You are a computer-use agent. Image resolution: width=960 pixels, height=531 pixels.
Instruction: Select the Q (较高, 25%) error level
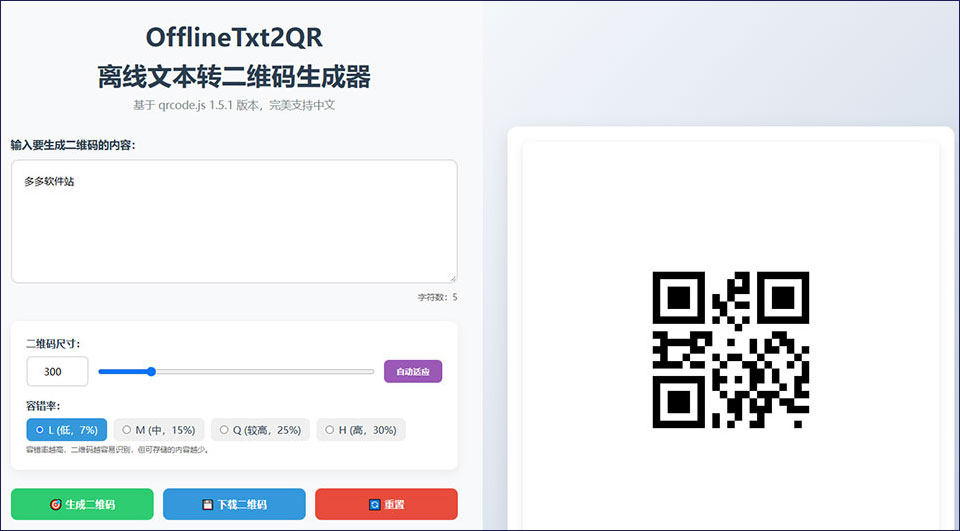[x=260, y=430]
